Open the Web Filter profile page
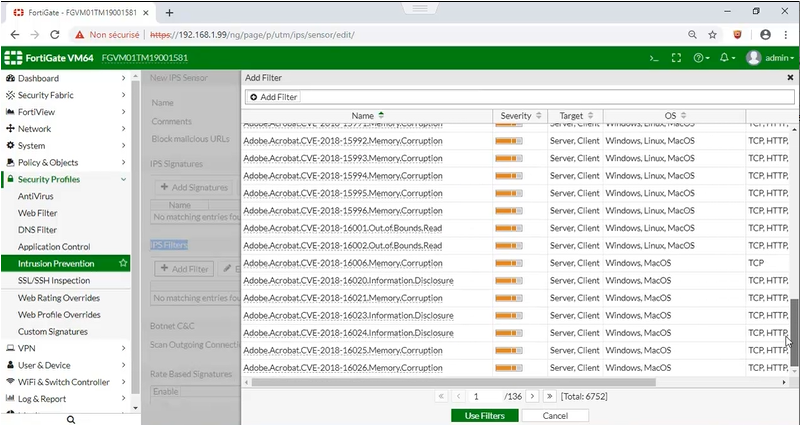Image resolution: width=801 pixels, height=426 pixels. [37, 213]
